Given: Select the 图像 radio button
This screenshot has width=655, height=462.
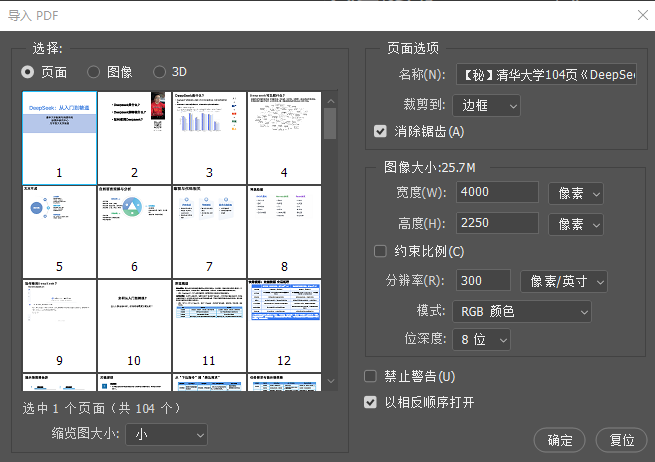Looking at the screenshot, I should pos(93,72).
